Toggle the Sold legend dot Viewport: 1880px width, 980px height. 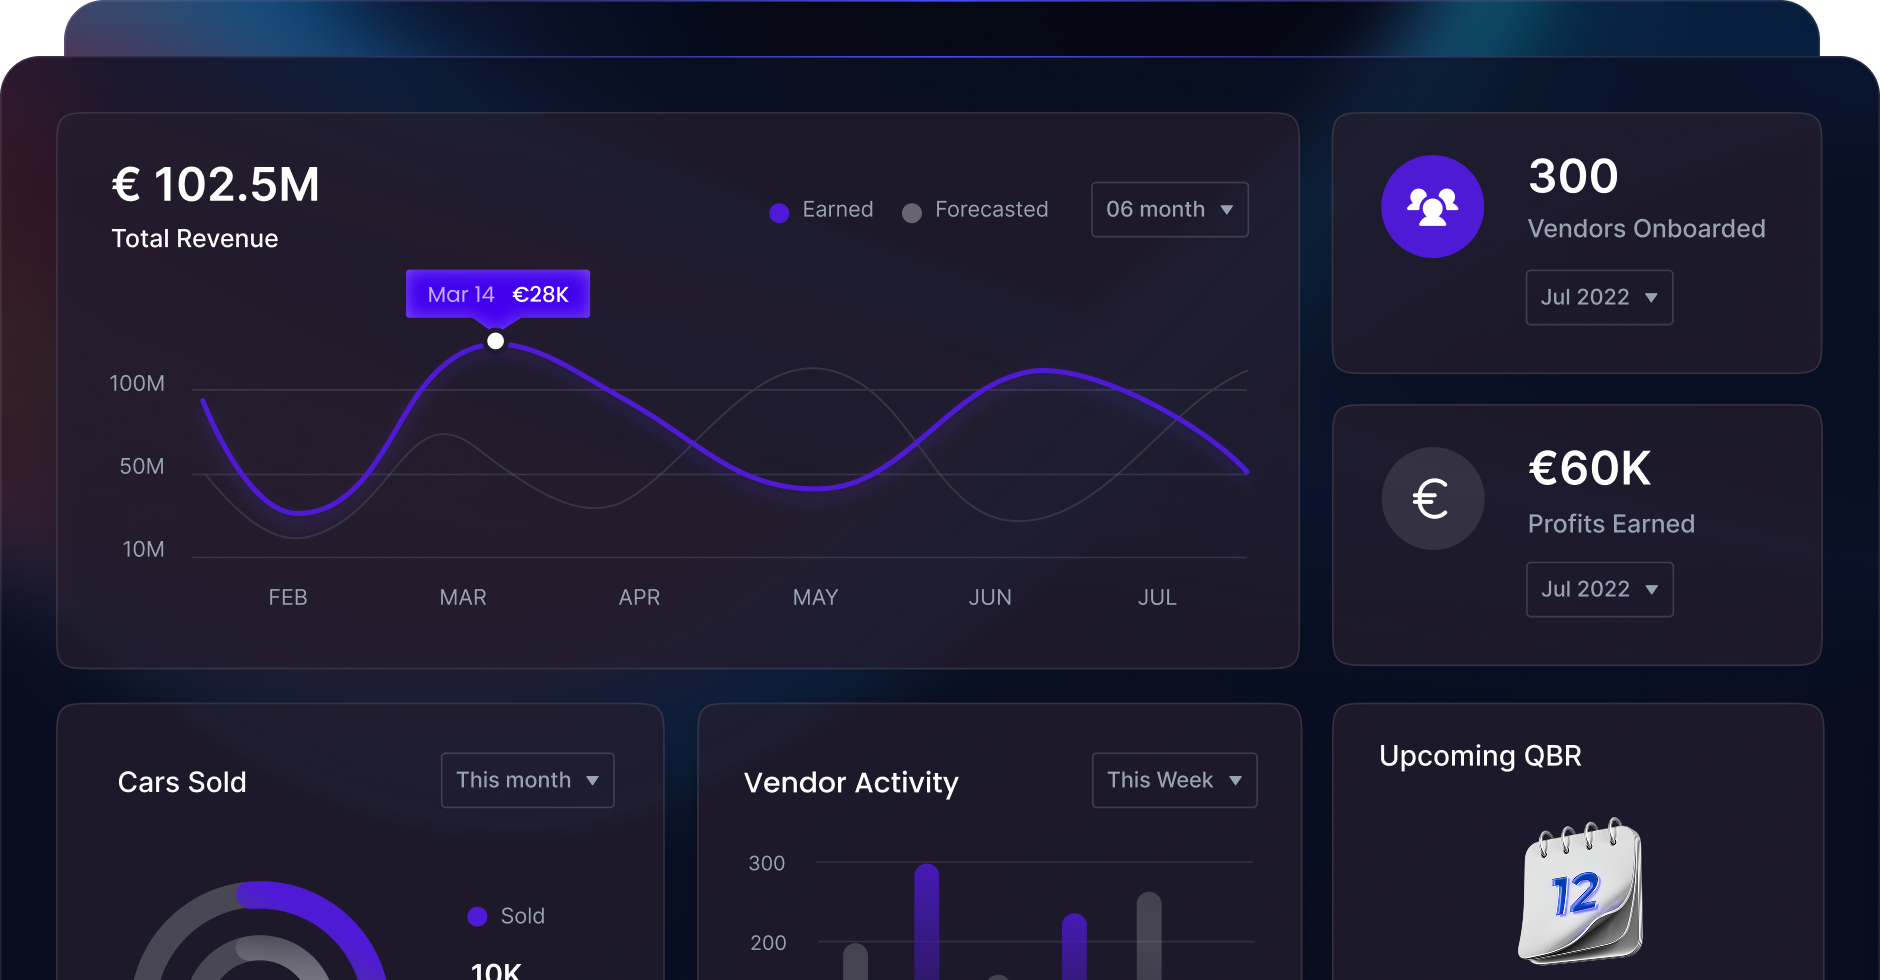[477, 916]
